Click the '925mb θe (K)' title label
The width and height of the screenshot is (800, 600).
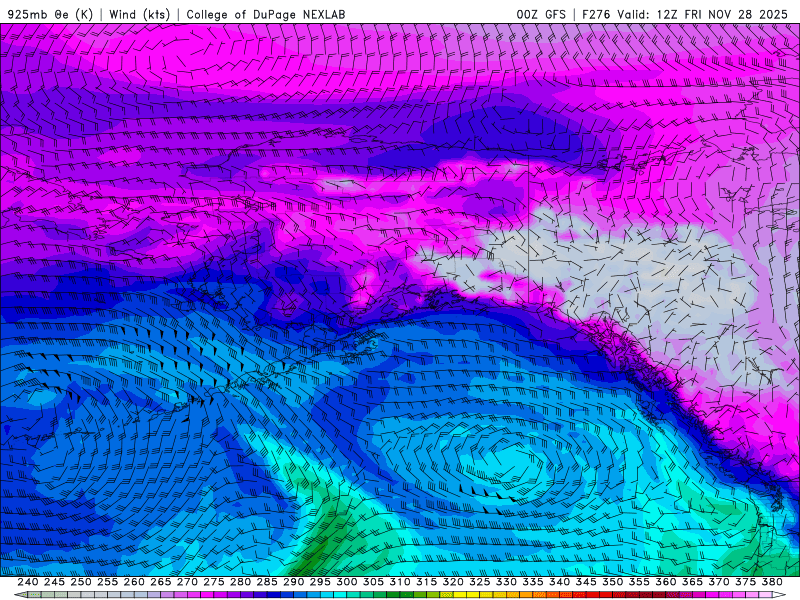point(50,14)
